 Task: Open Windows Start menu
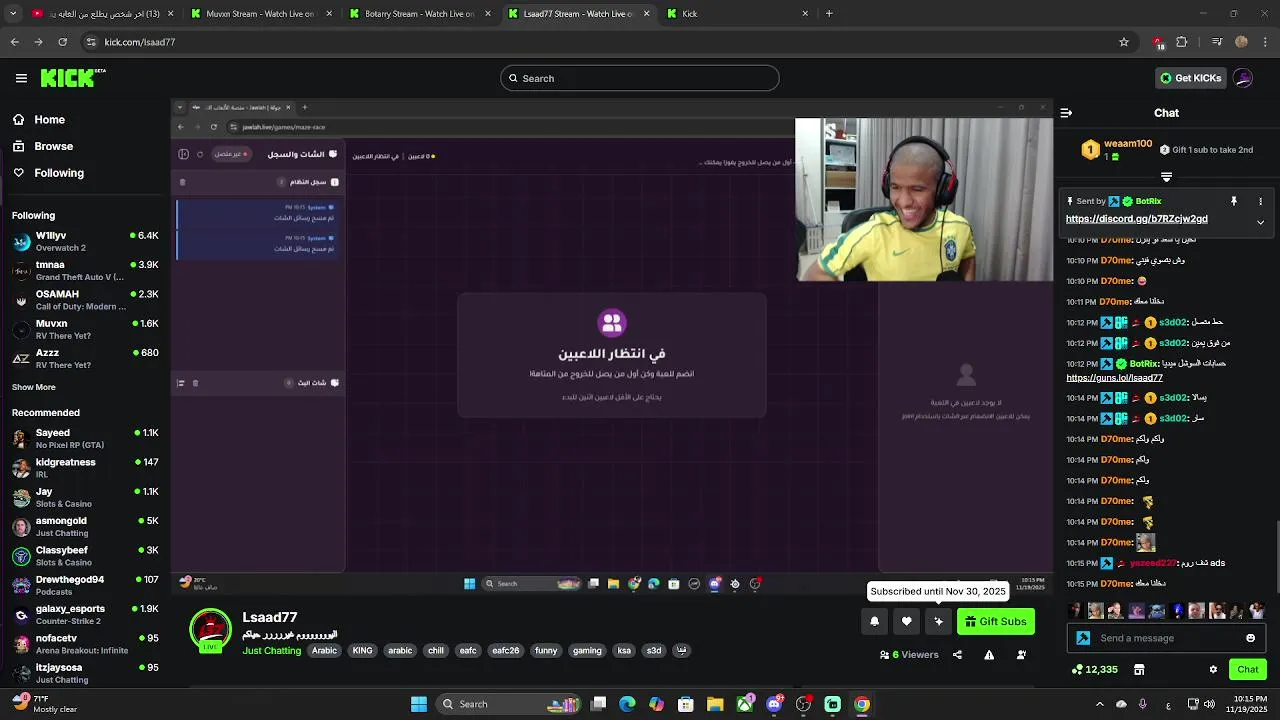(419, 704)
